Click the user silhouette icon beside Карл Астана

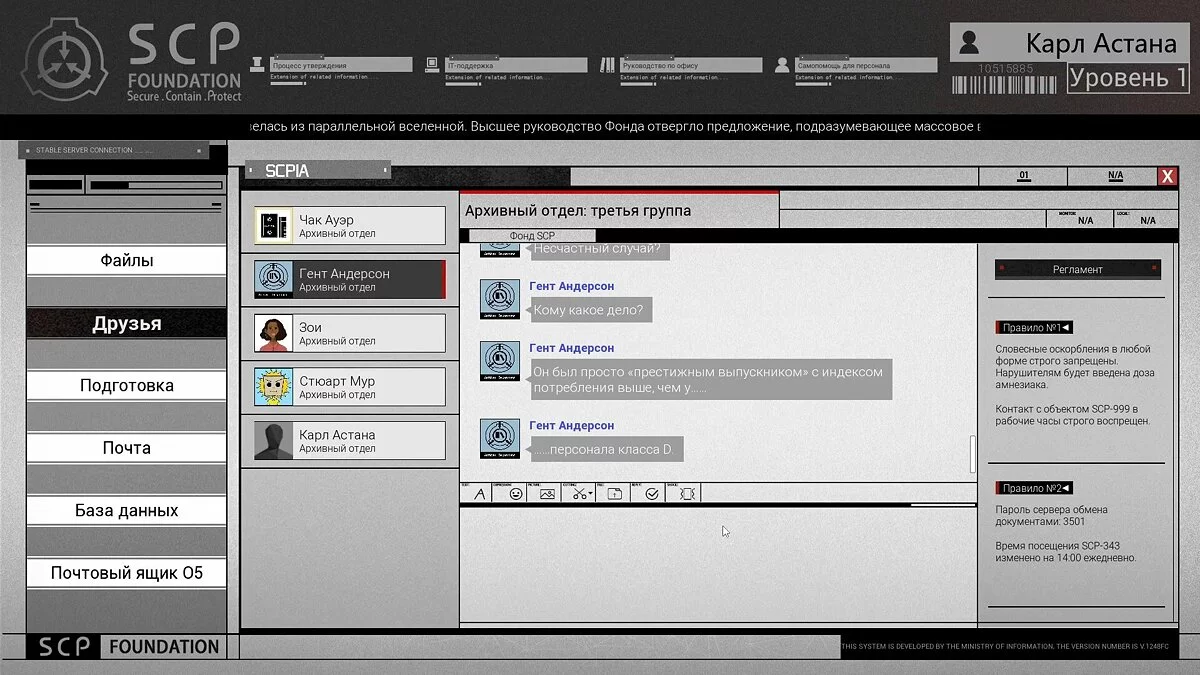(x=969, y=43)
